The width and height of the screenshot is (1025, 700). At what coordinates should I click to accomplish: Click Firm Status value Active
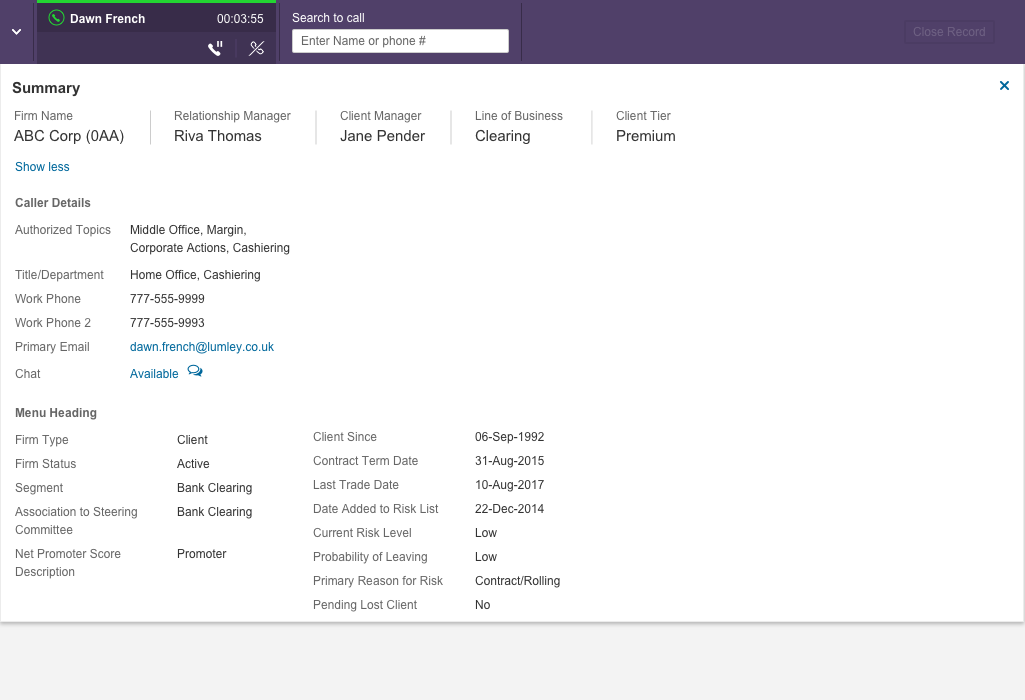click(193, 464)
